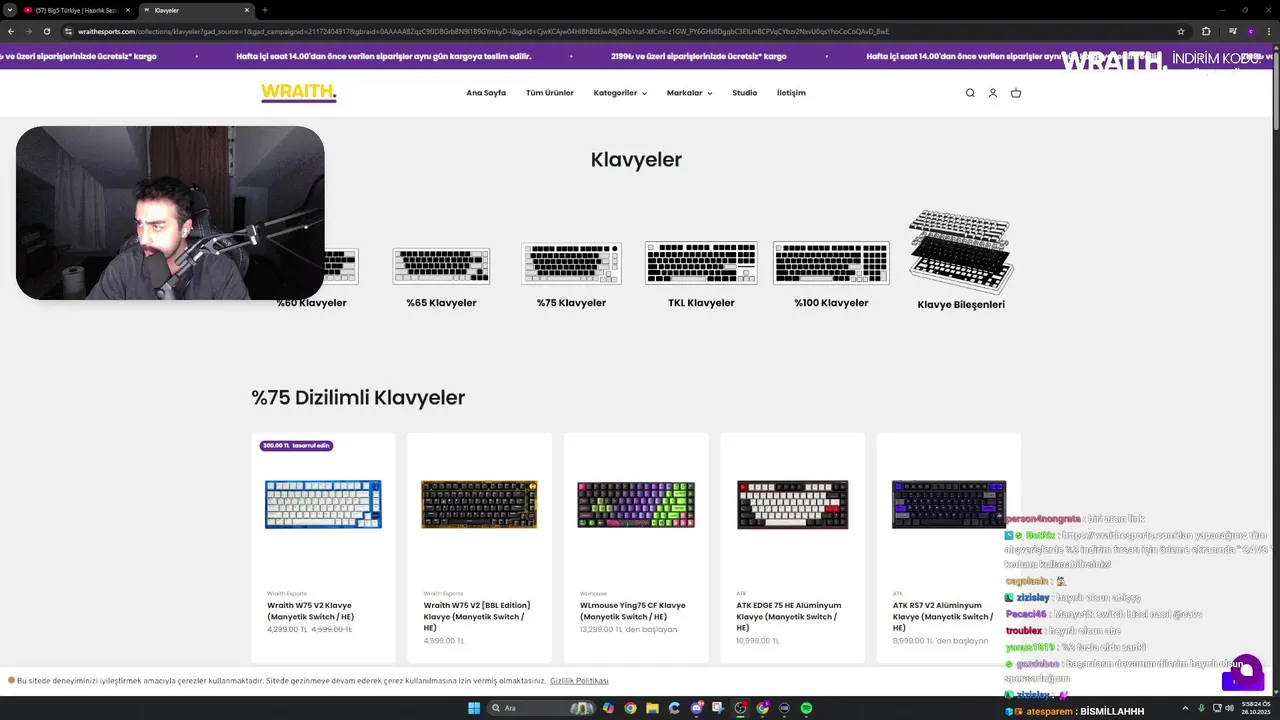Screen dimensions: 1280x720
Task: Open the shopping cart icon
Action: [x=1016, y=93]
